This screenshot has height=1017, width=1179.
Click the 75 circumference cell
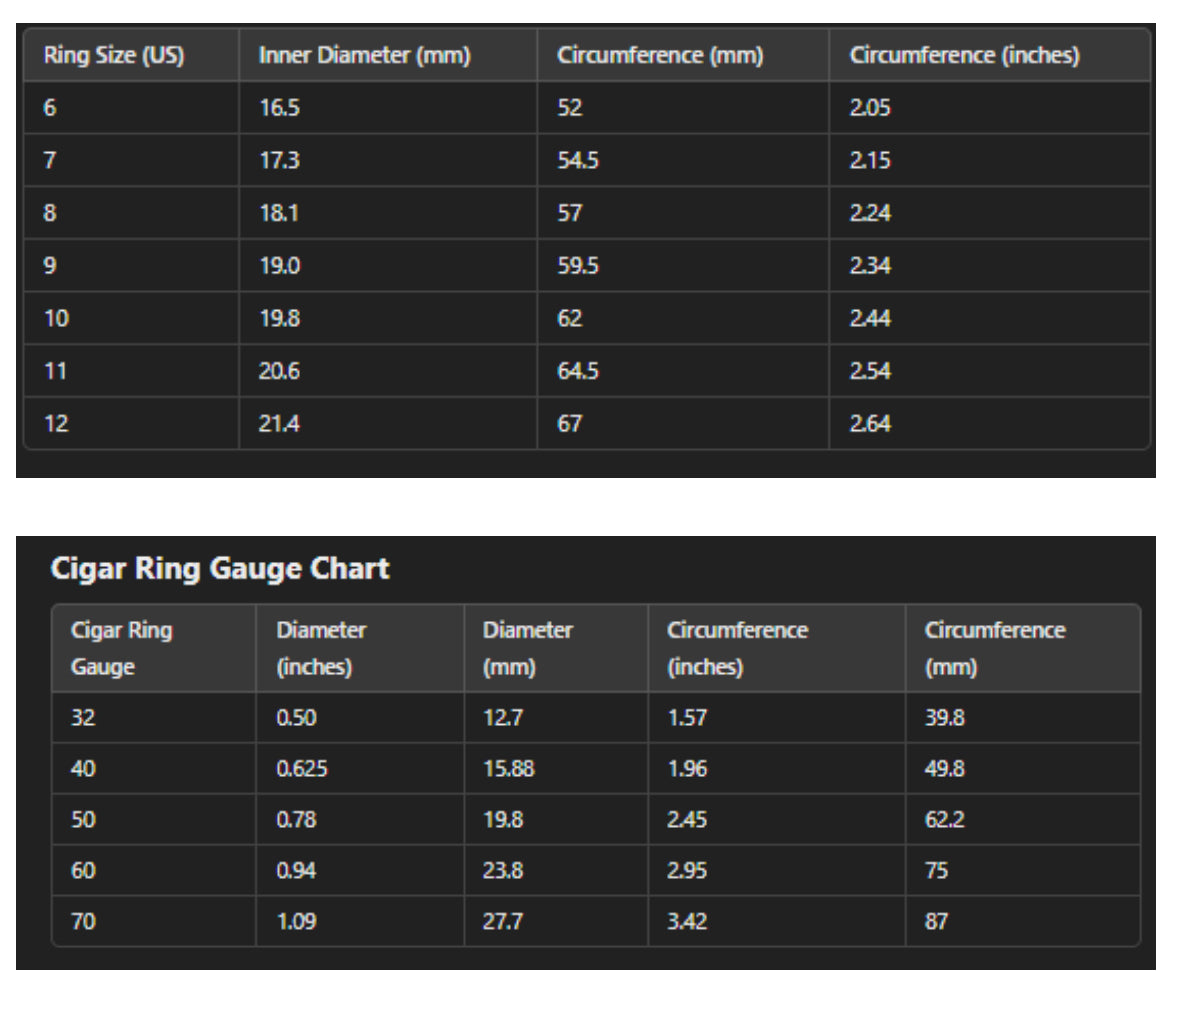(x=936, y=871)
